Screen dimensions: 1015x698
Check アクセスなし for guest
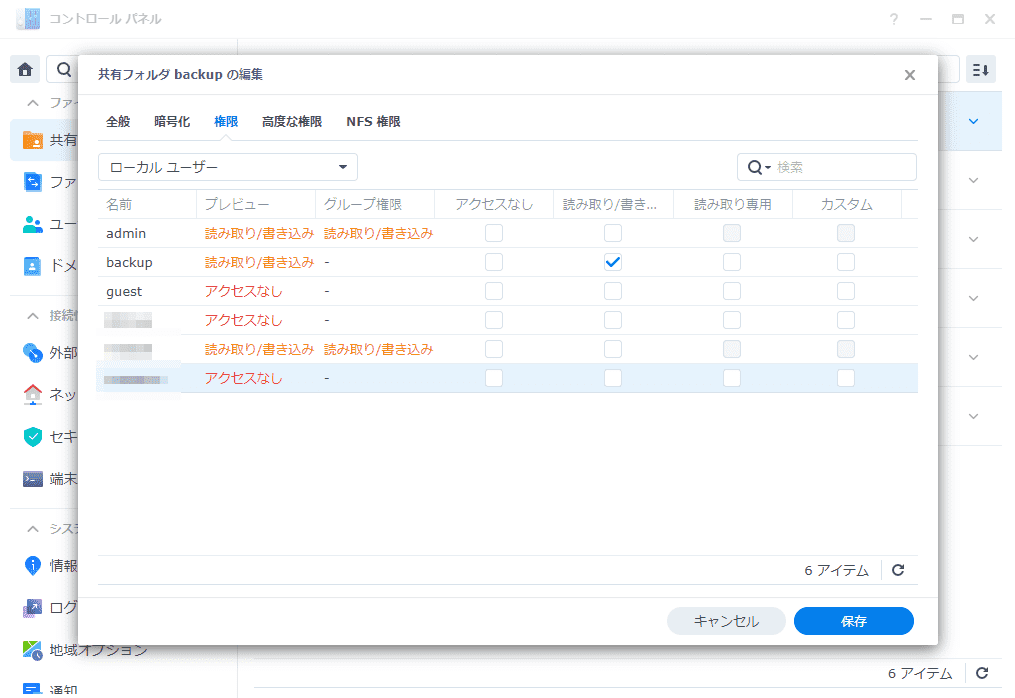494,291
